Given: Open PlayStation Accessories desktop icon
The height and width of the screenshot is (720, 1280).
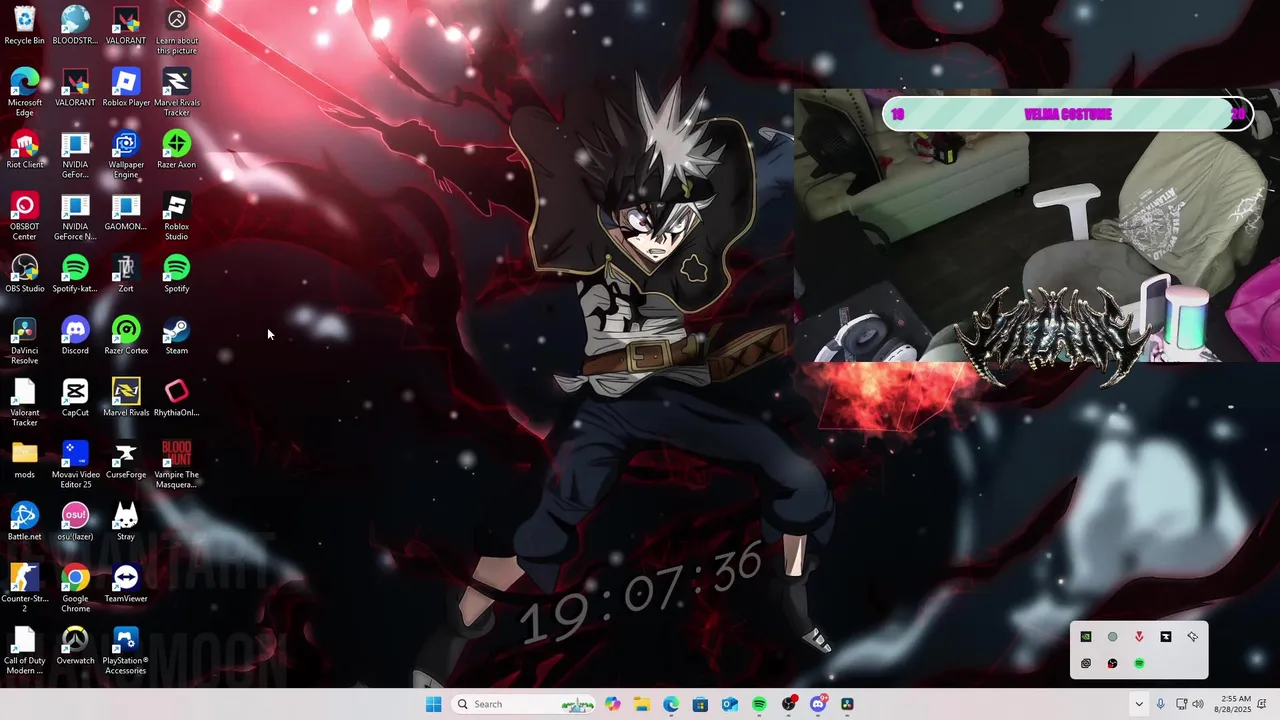Looking at the screenshot, I should click(x=126, y=651).
